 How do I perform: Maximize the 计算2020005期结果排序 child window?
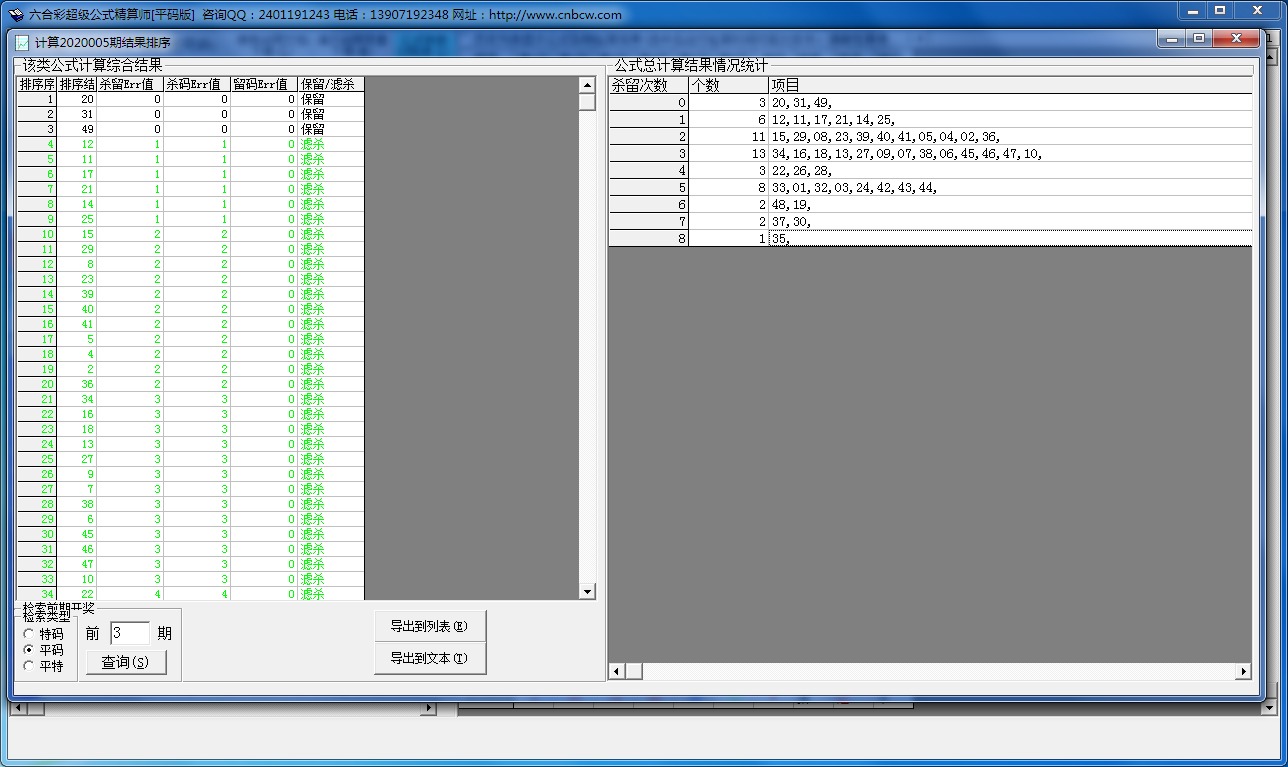pos(1199,38)
